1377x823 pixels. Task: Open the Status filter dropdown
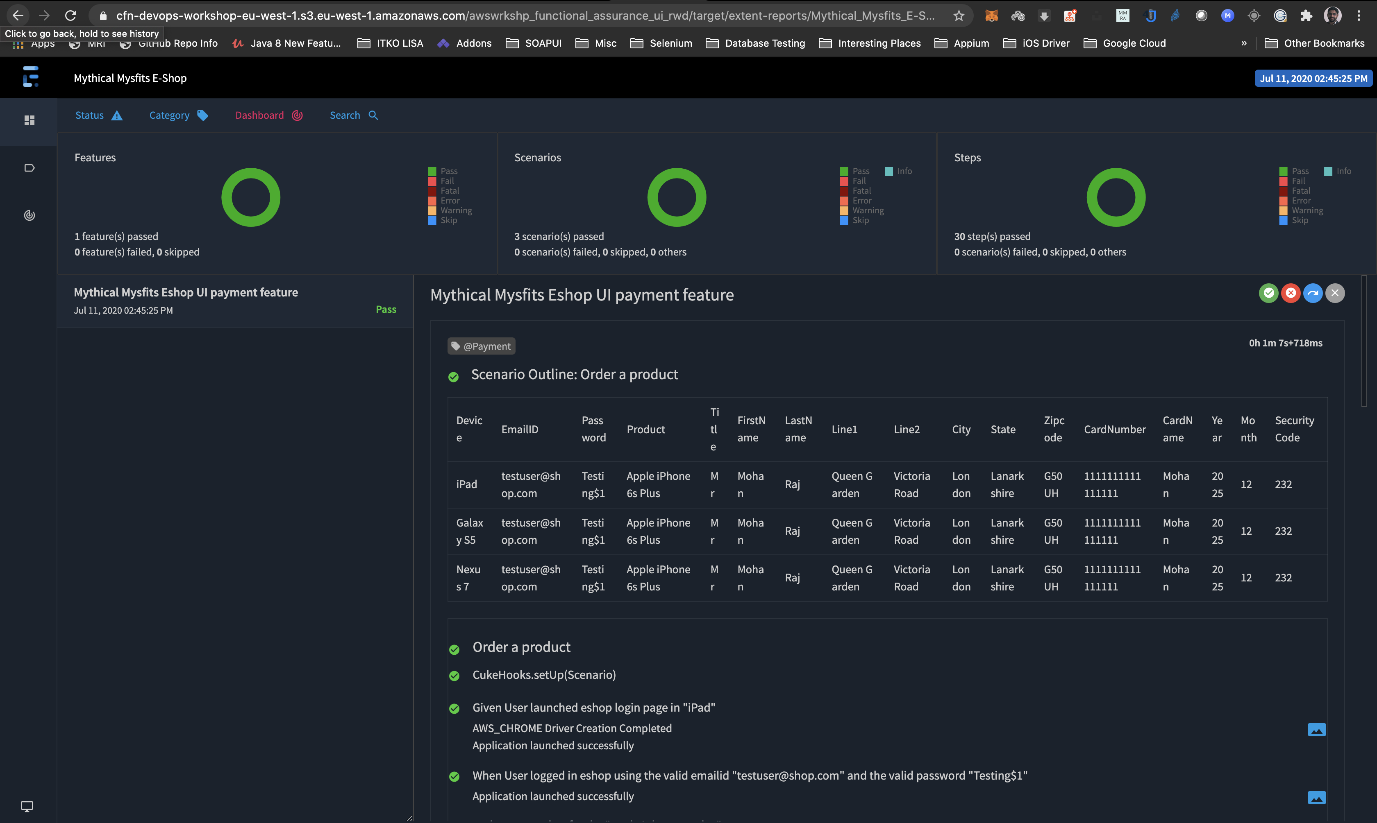click(99, 115)
